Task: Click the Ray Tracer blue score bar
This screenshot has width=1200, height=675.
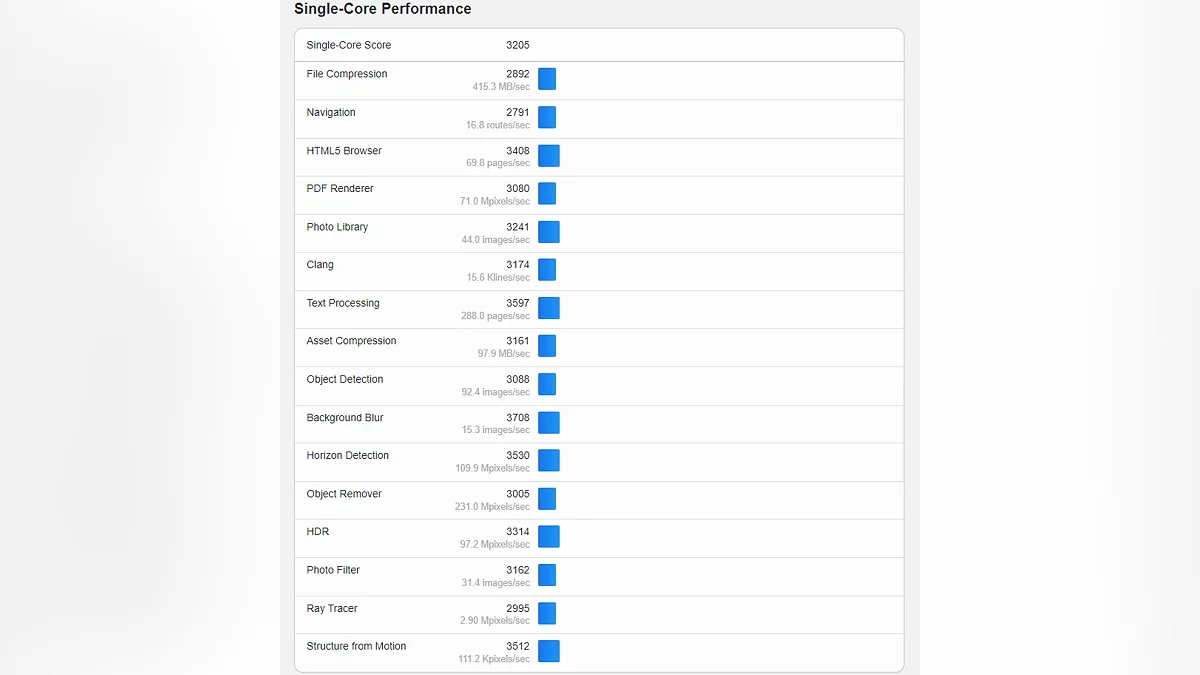Action: click(547, 613)
